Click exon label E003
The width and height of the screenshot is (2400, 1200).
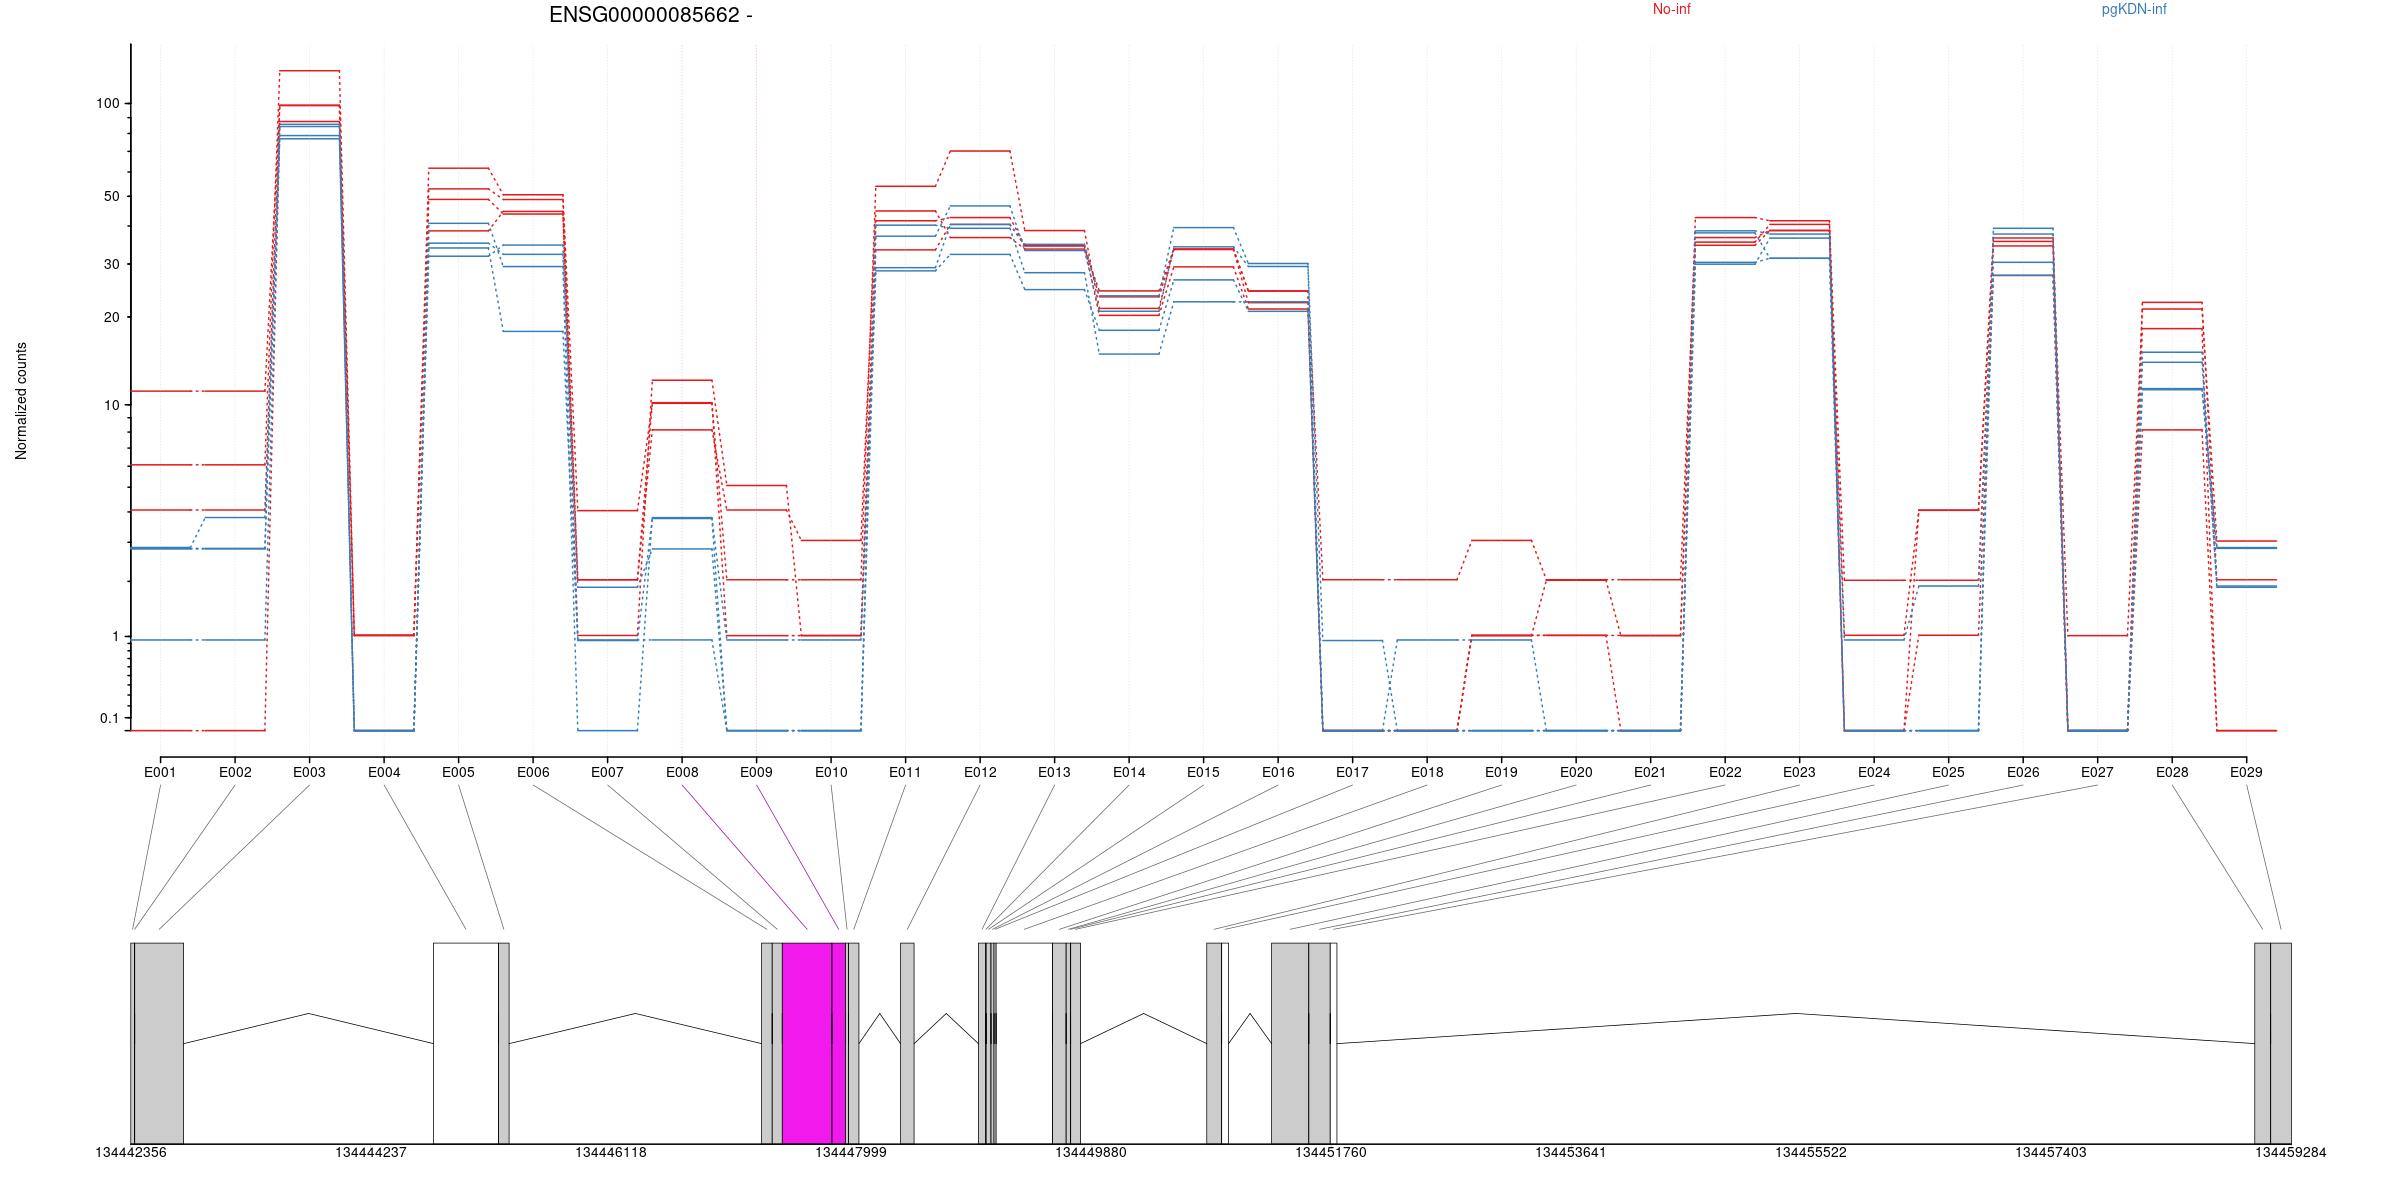tap(309, 772)
